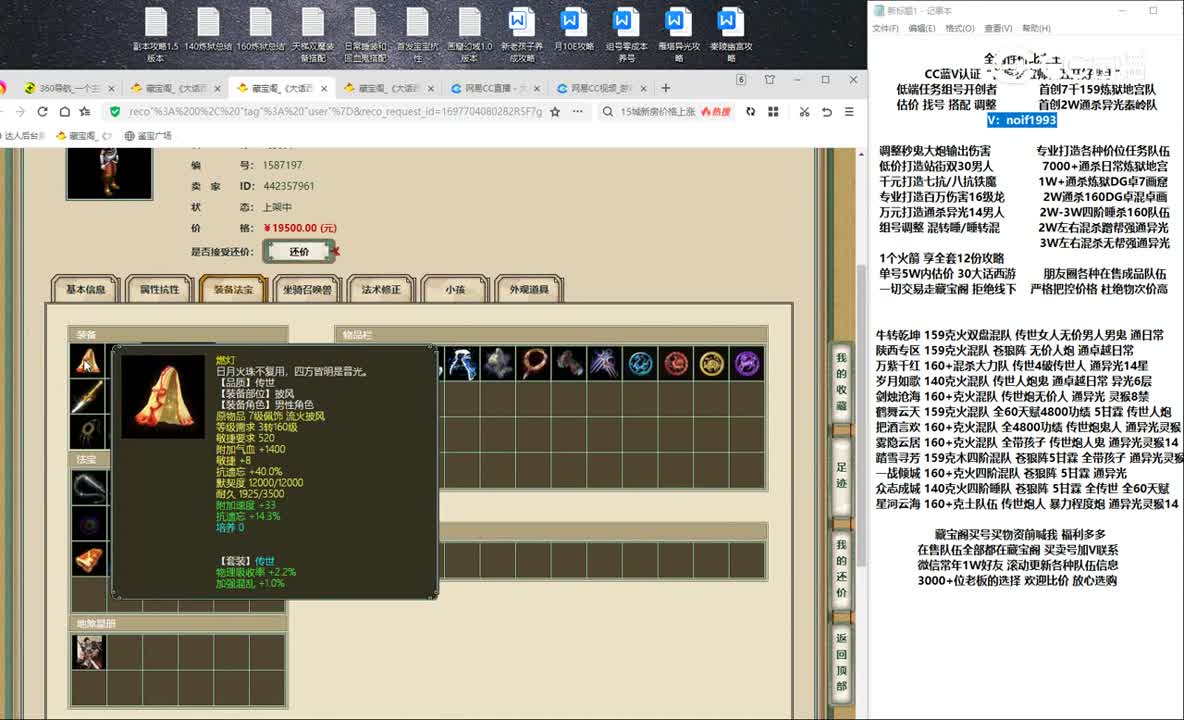The width and height of the screenshot is (1184, 720).
Task: Open the apps grid icon in browser toolbar
Action: coord(773,112)
